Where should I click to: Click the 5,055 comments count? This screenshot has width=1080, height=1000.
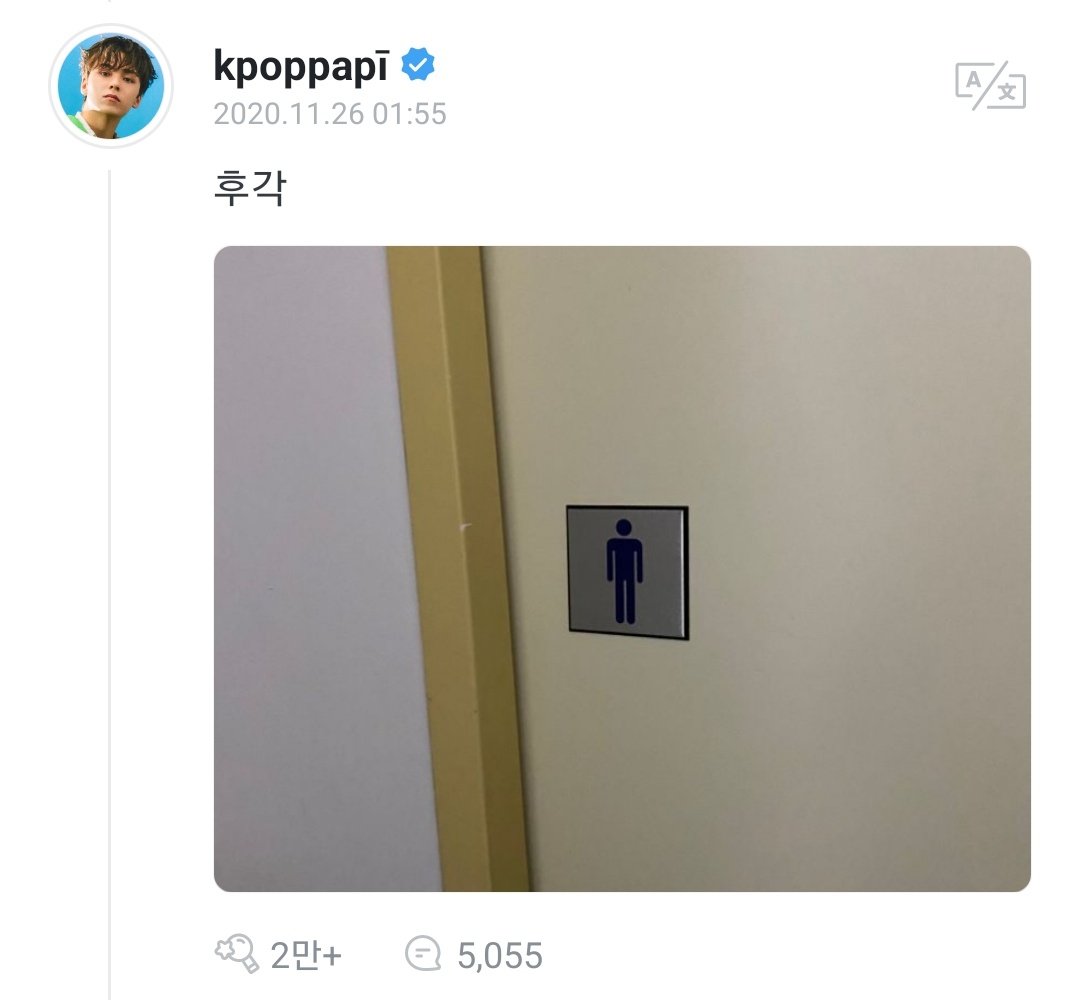click(500, 955)
